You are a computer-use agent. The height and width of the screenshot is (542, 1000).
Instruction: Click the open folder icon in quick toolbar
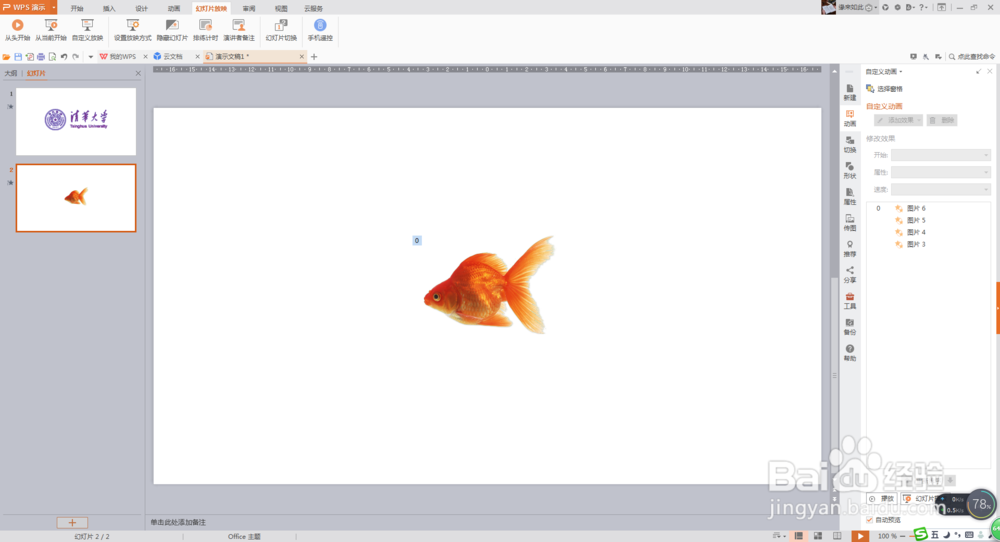(x=6, y=57)
